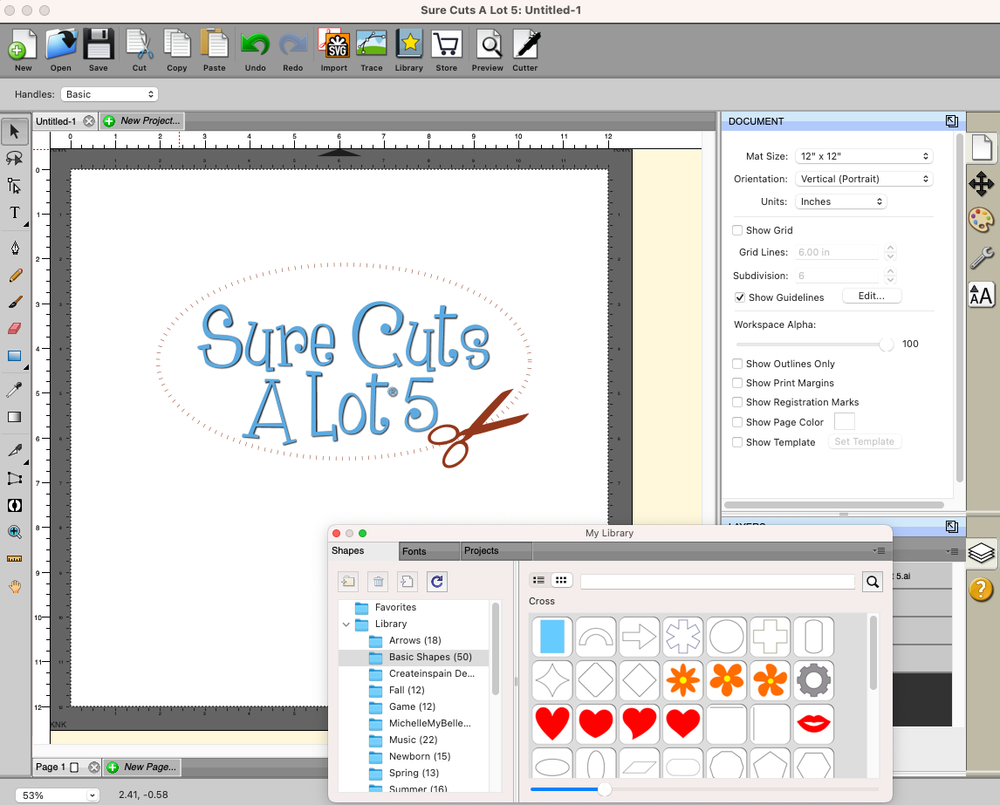The image size is (1000, 805).
Task: Switch to the Fonts tab in My Library
Action: pyautogui.click(x=429, y=550)
